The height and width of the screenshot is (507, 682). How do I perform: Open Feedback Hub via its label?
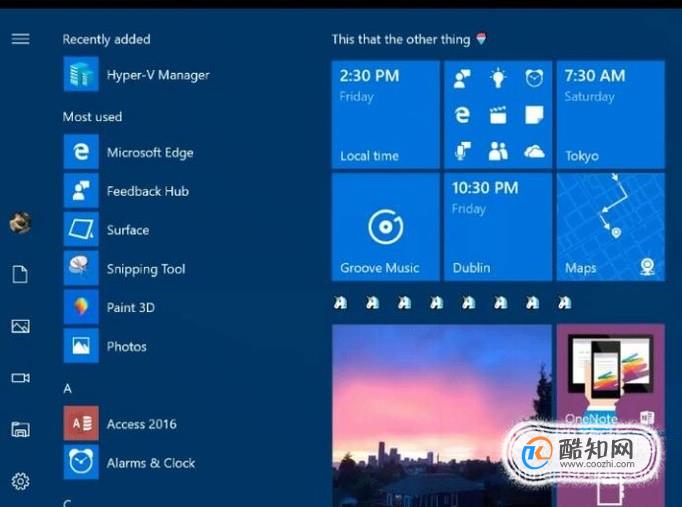click(148, 191)
